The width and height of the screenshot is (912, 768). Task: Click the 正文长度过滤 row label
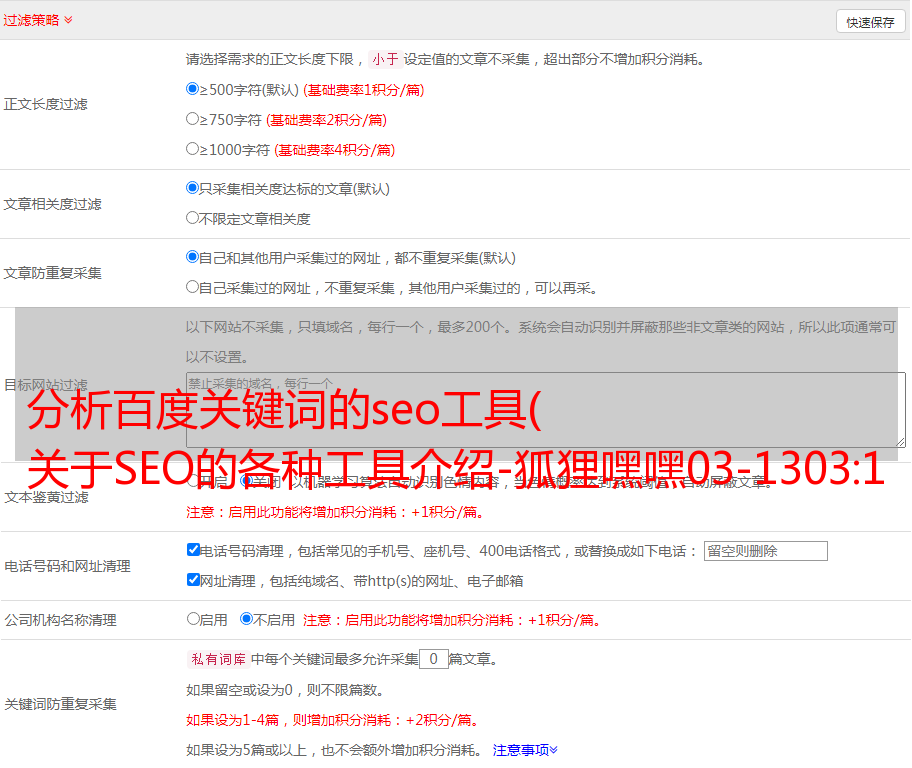(45, 104)
